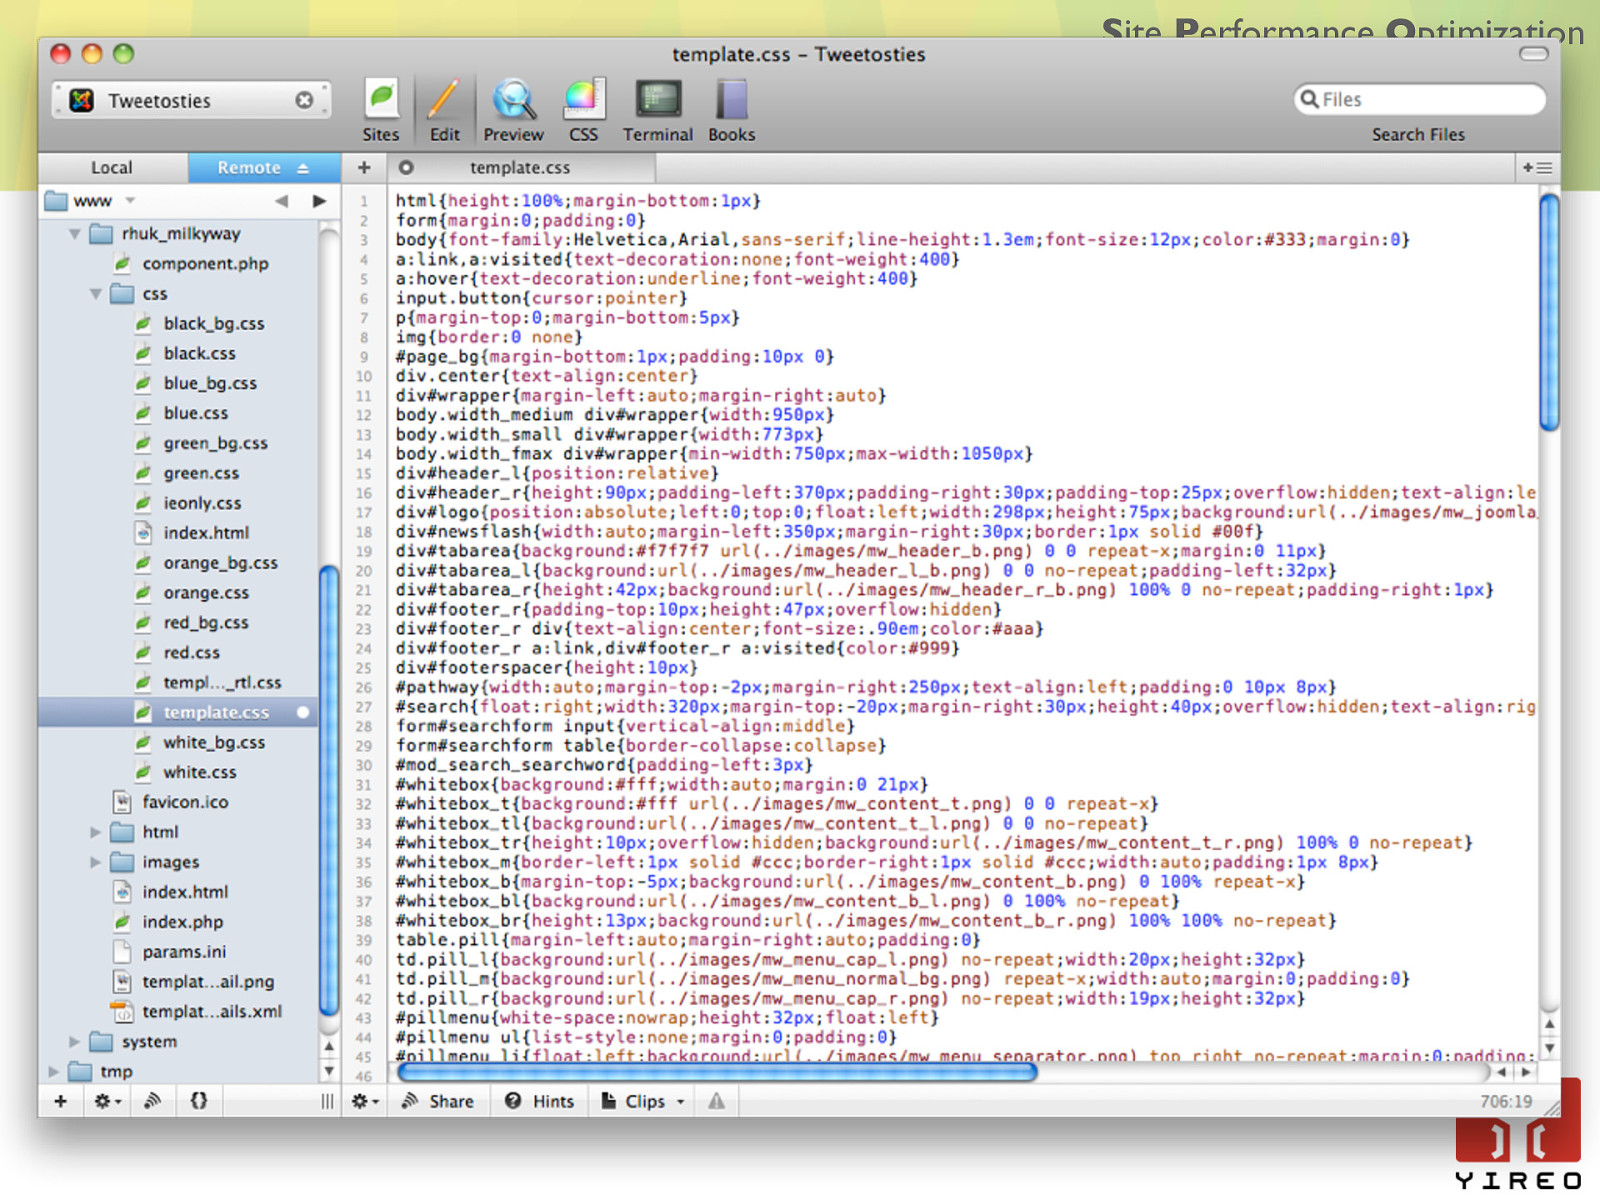Screen dimensions: 1600x1200
Task: Open the CSS color wheel icon
Action: click(x=584, y=100)
